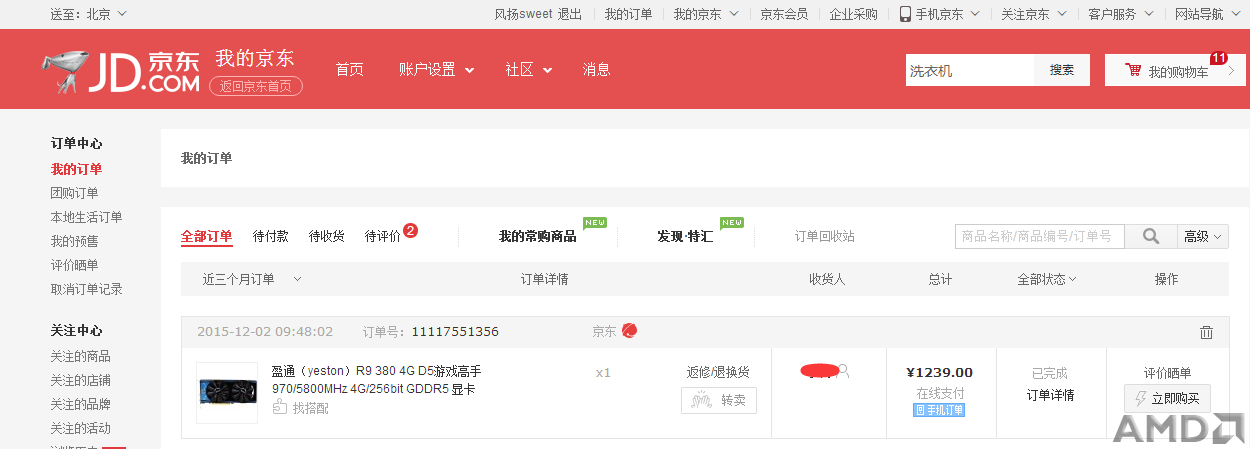Click the recipient person icon
The width and height of the screenshot is (1250, 449).
[x=844, y=371]
